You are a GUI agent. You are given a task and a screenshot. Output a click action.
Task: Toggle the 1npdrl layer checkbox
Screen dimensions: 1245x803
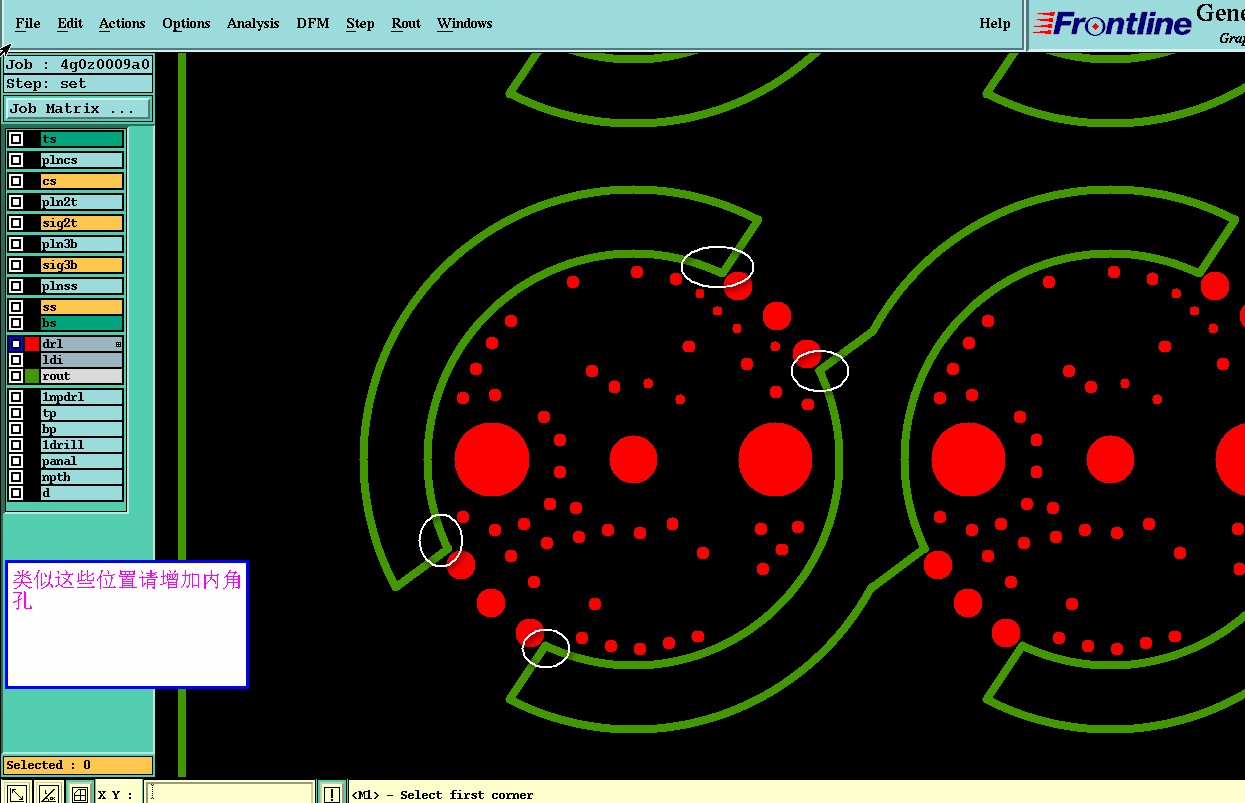(x=16, y=397)
